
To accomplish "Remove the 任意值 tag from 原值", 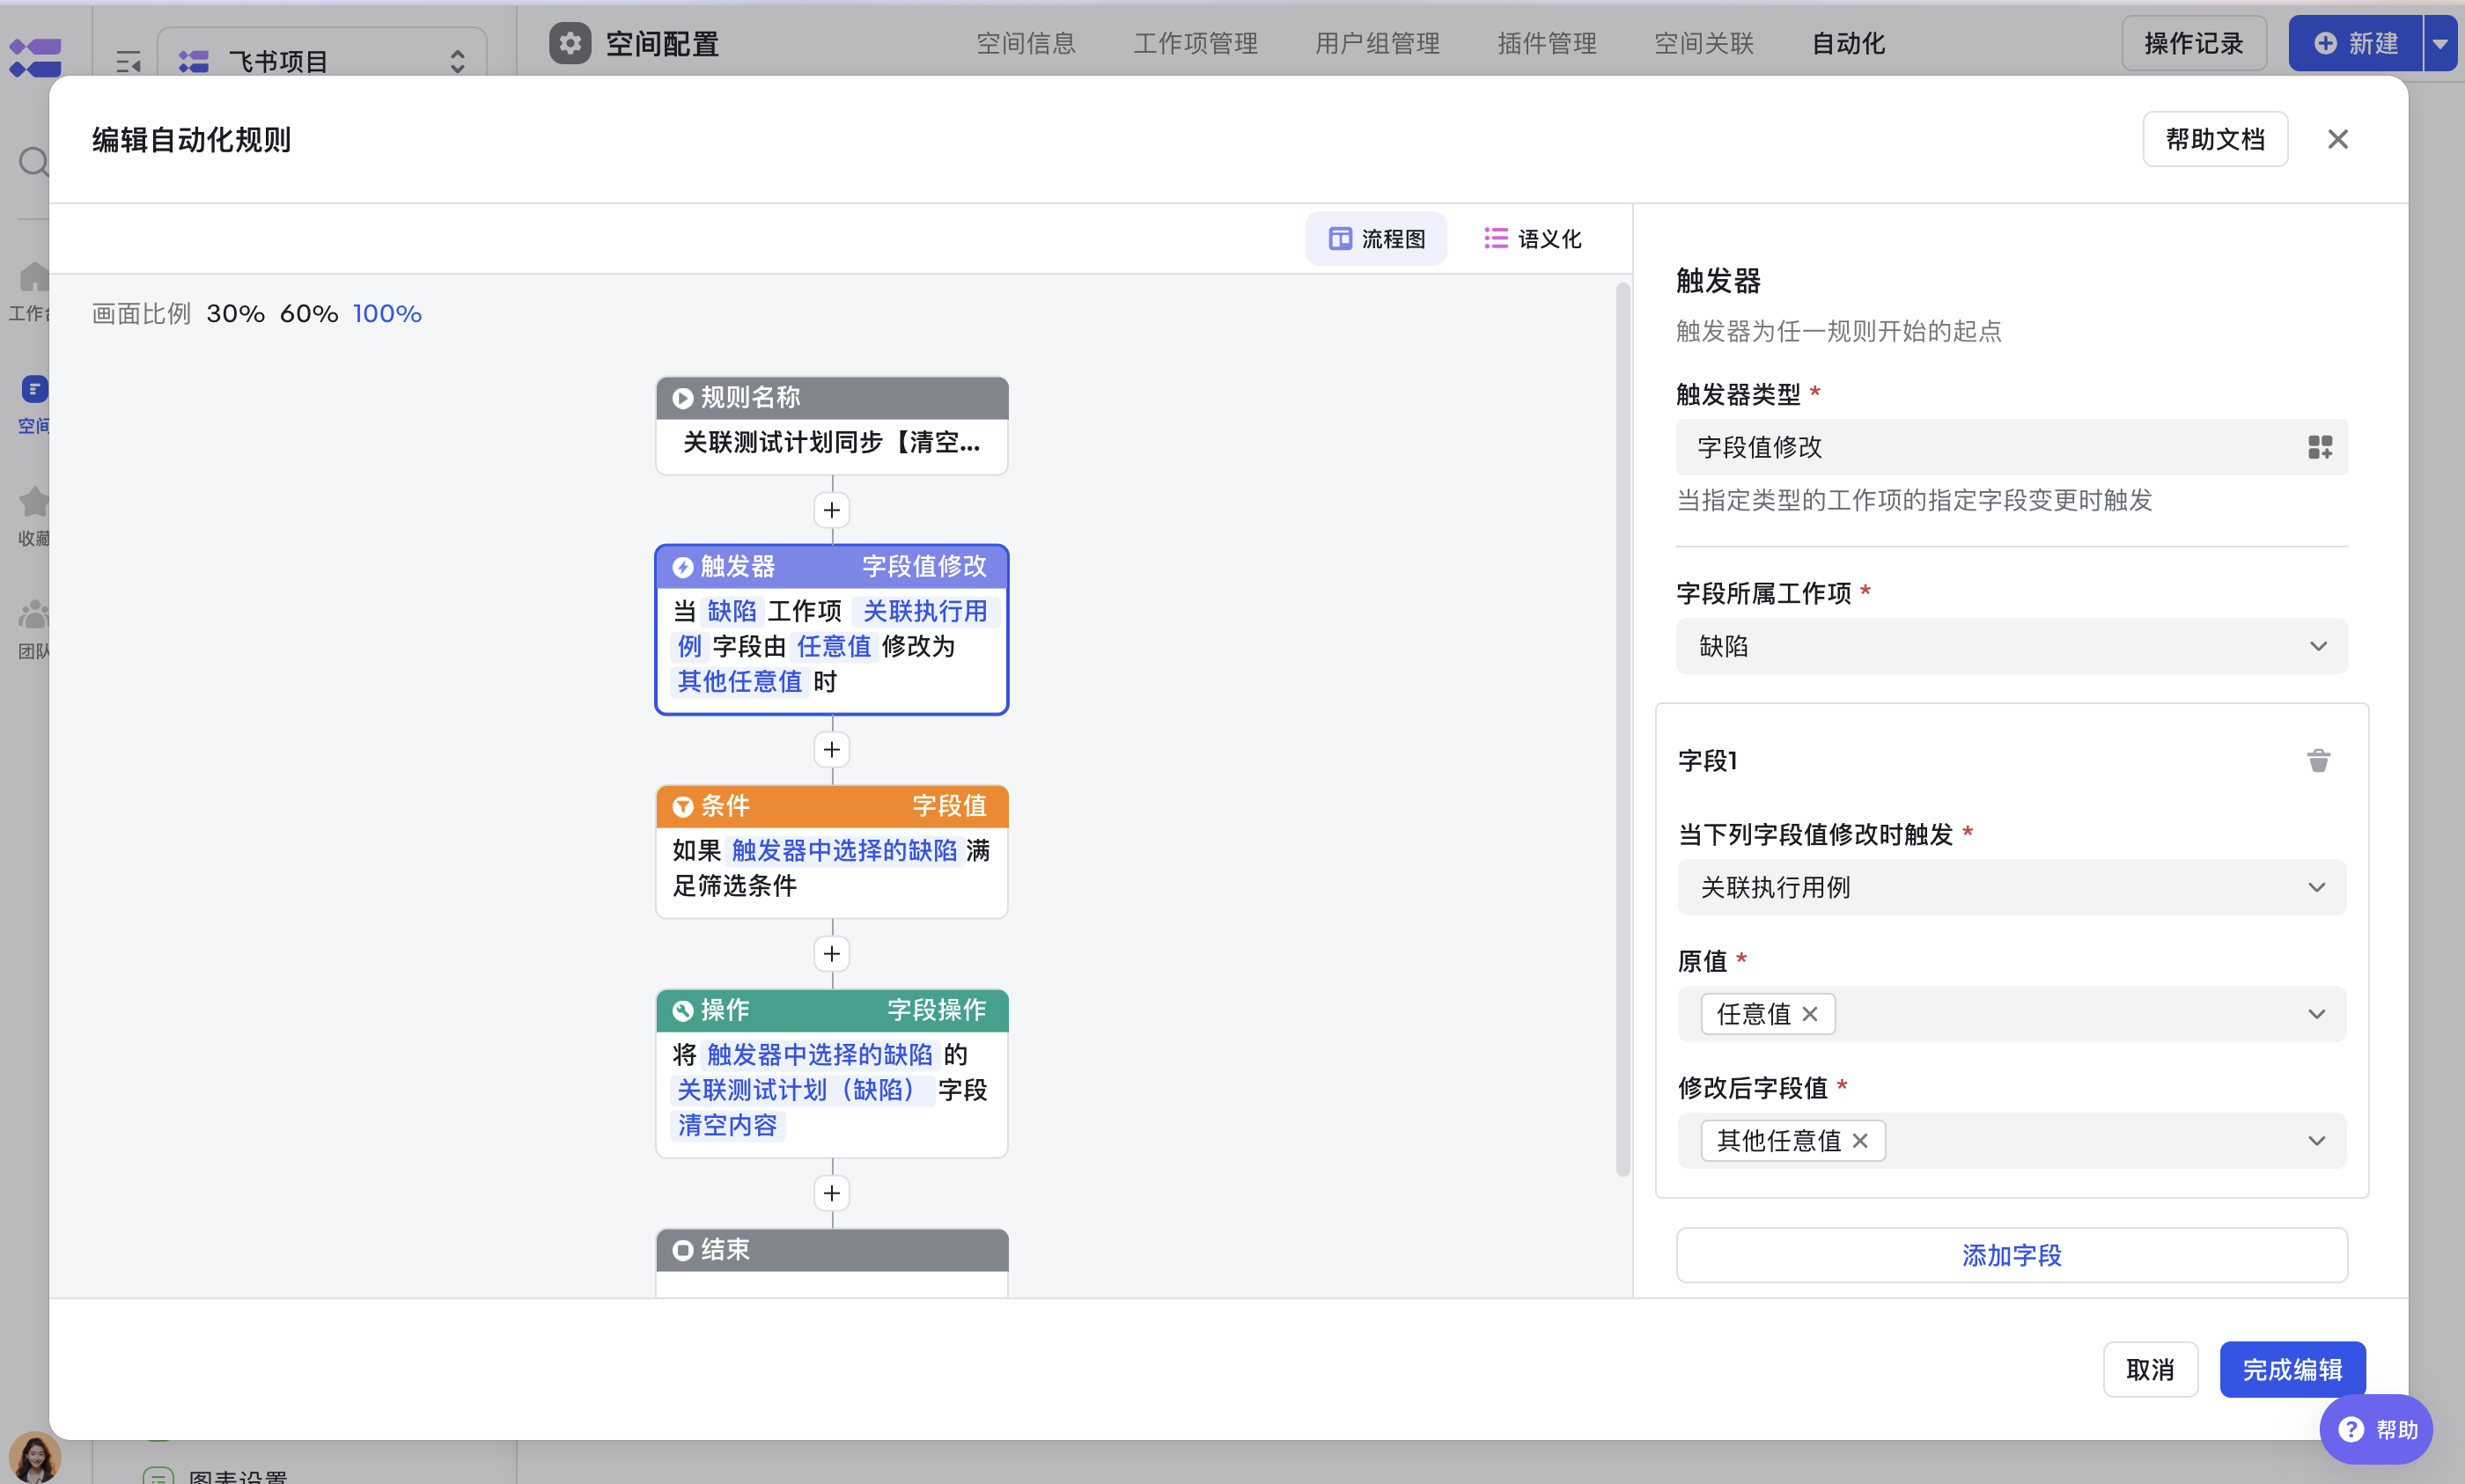I will point(1810,1014).
